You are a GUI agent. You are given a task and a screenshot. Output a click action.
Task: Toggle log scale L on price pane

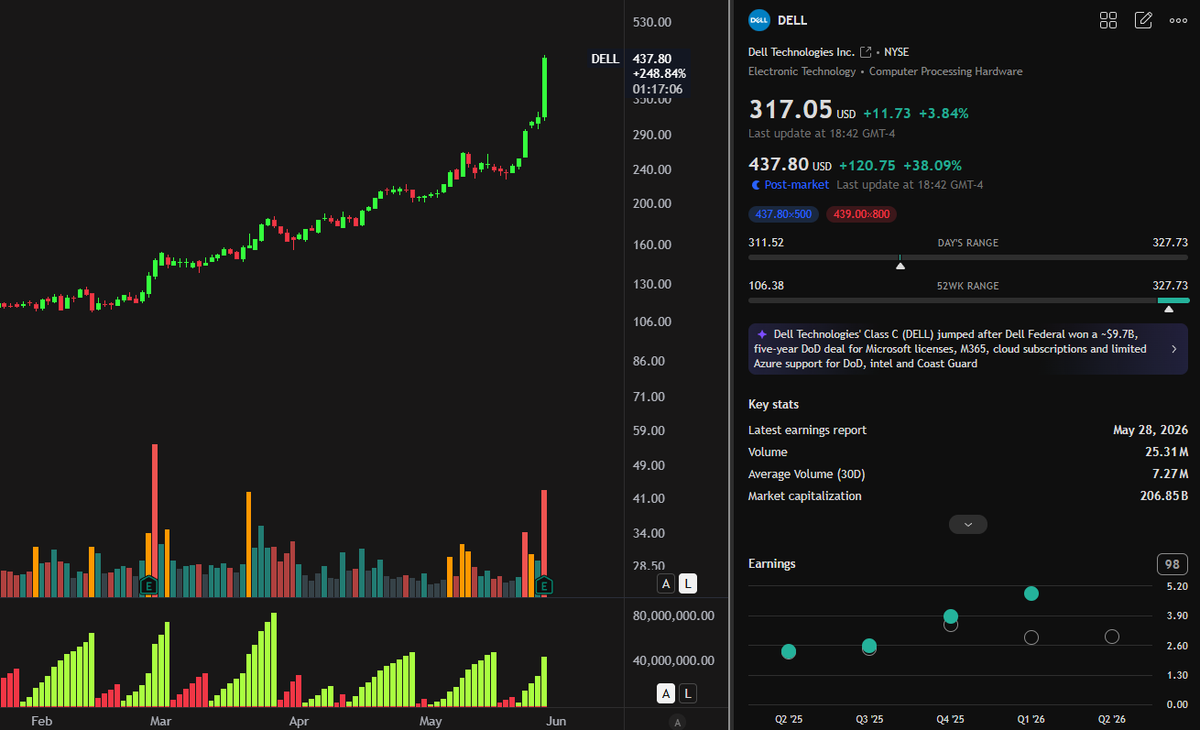(688, 584)
